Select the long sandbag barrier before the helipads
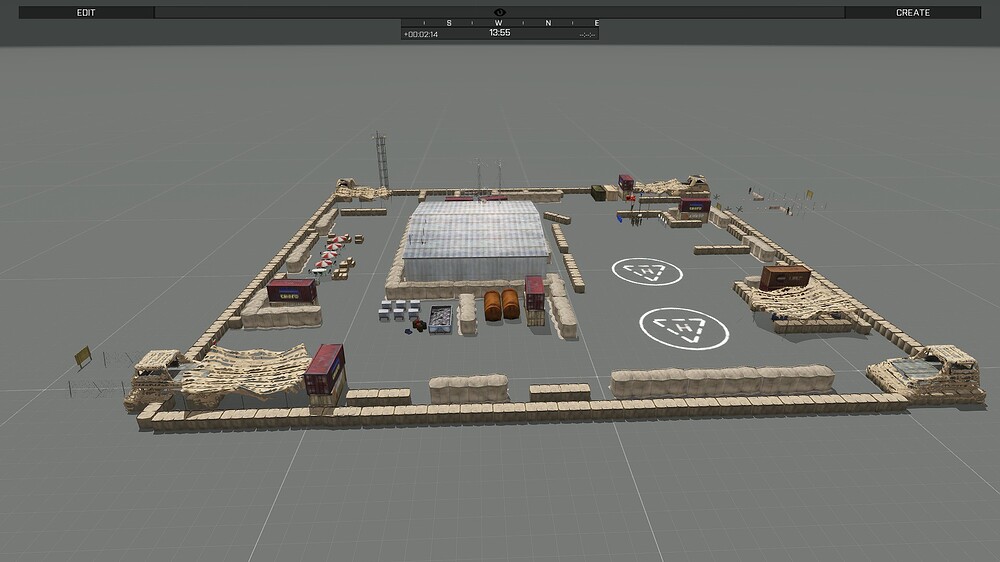The image size is (1000, 562). tap(721, 380)
